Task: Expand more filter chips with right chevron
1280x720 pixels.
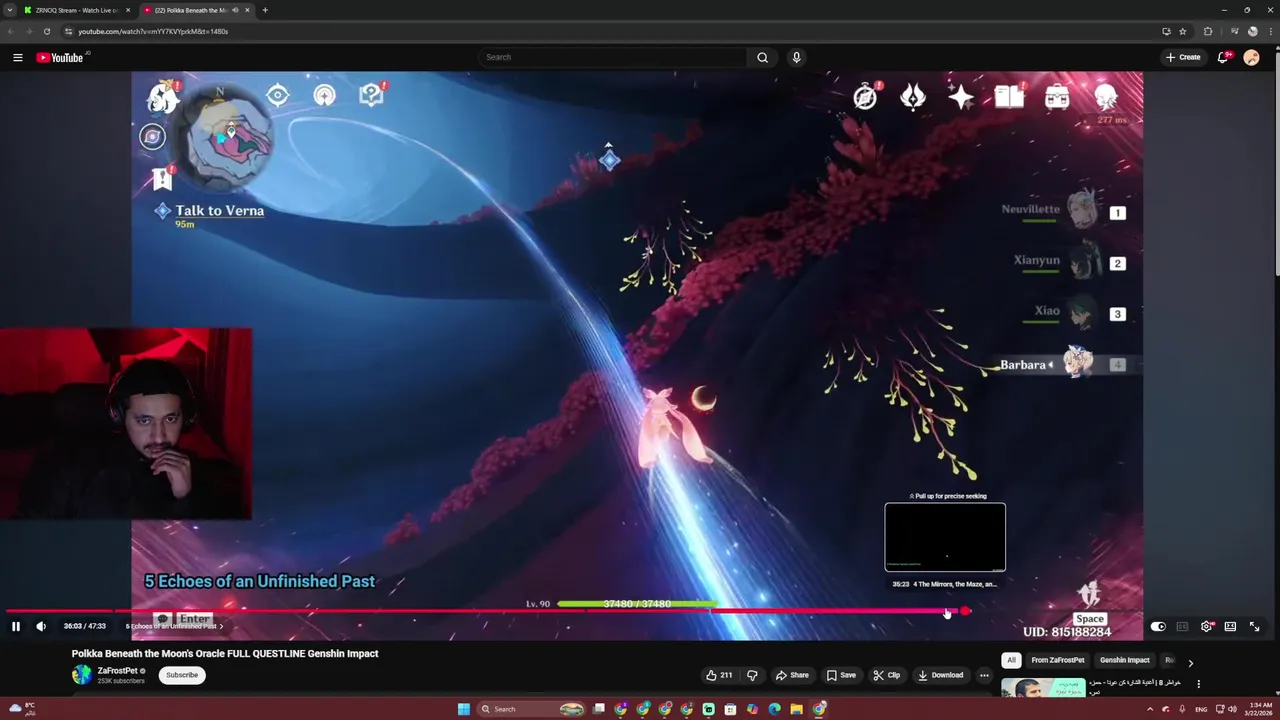Action: pos(1190,662)
